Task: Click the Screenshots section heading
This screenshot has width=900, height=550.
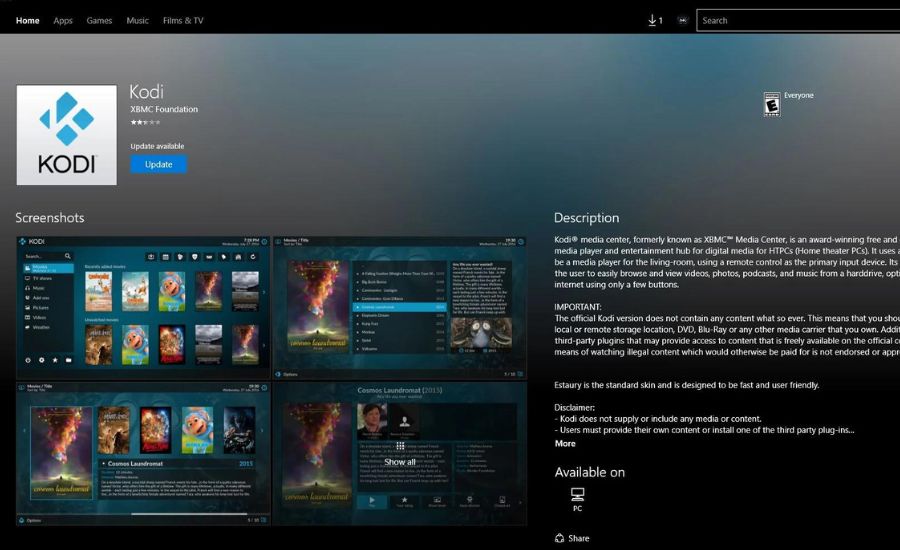Action: (50, 218)
